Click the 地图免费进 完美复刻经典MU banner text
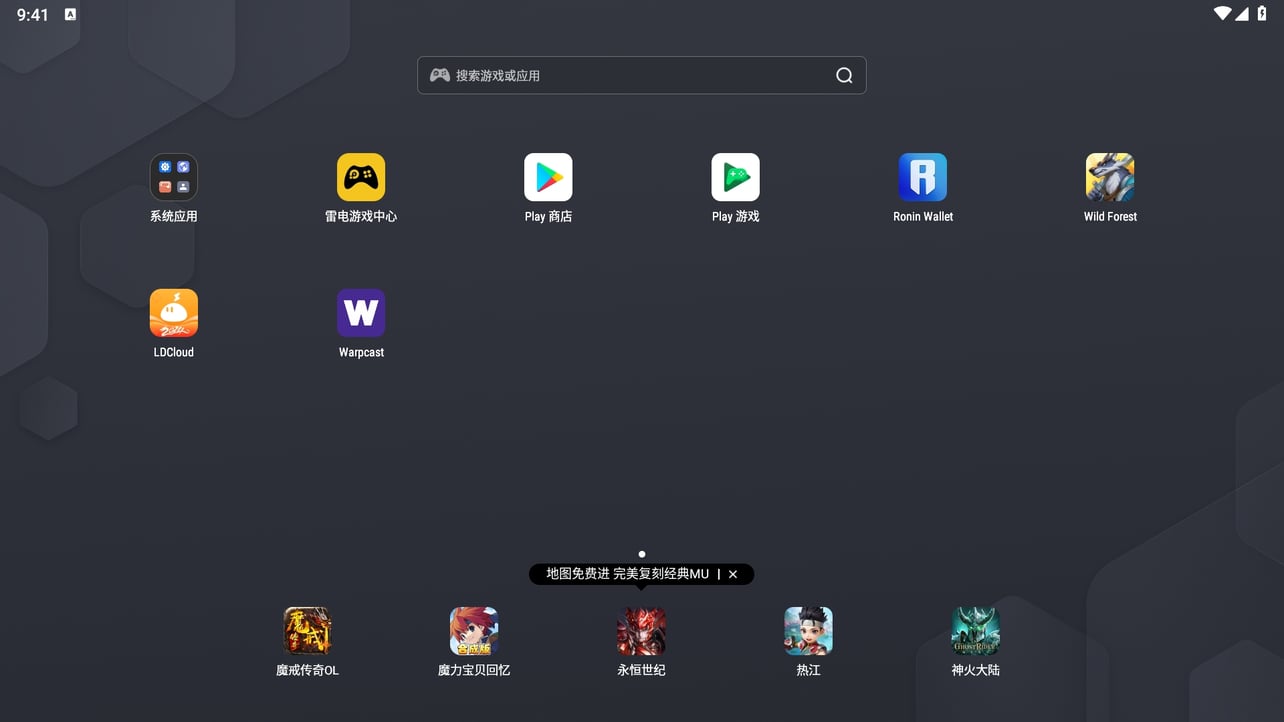1284x722 pixels. coord(627,574)
